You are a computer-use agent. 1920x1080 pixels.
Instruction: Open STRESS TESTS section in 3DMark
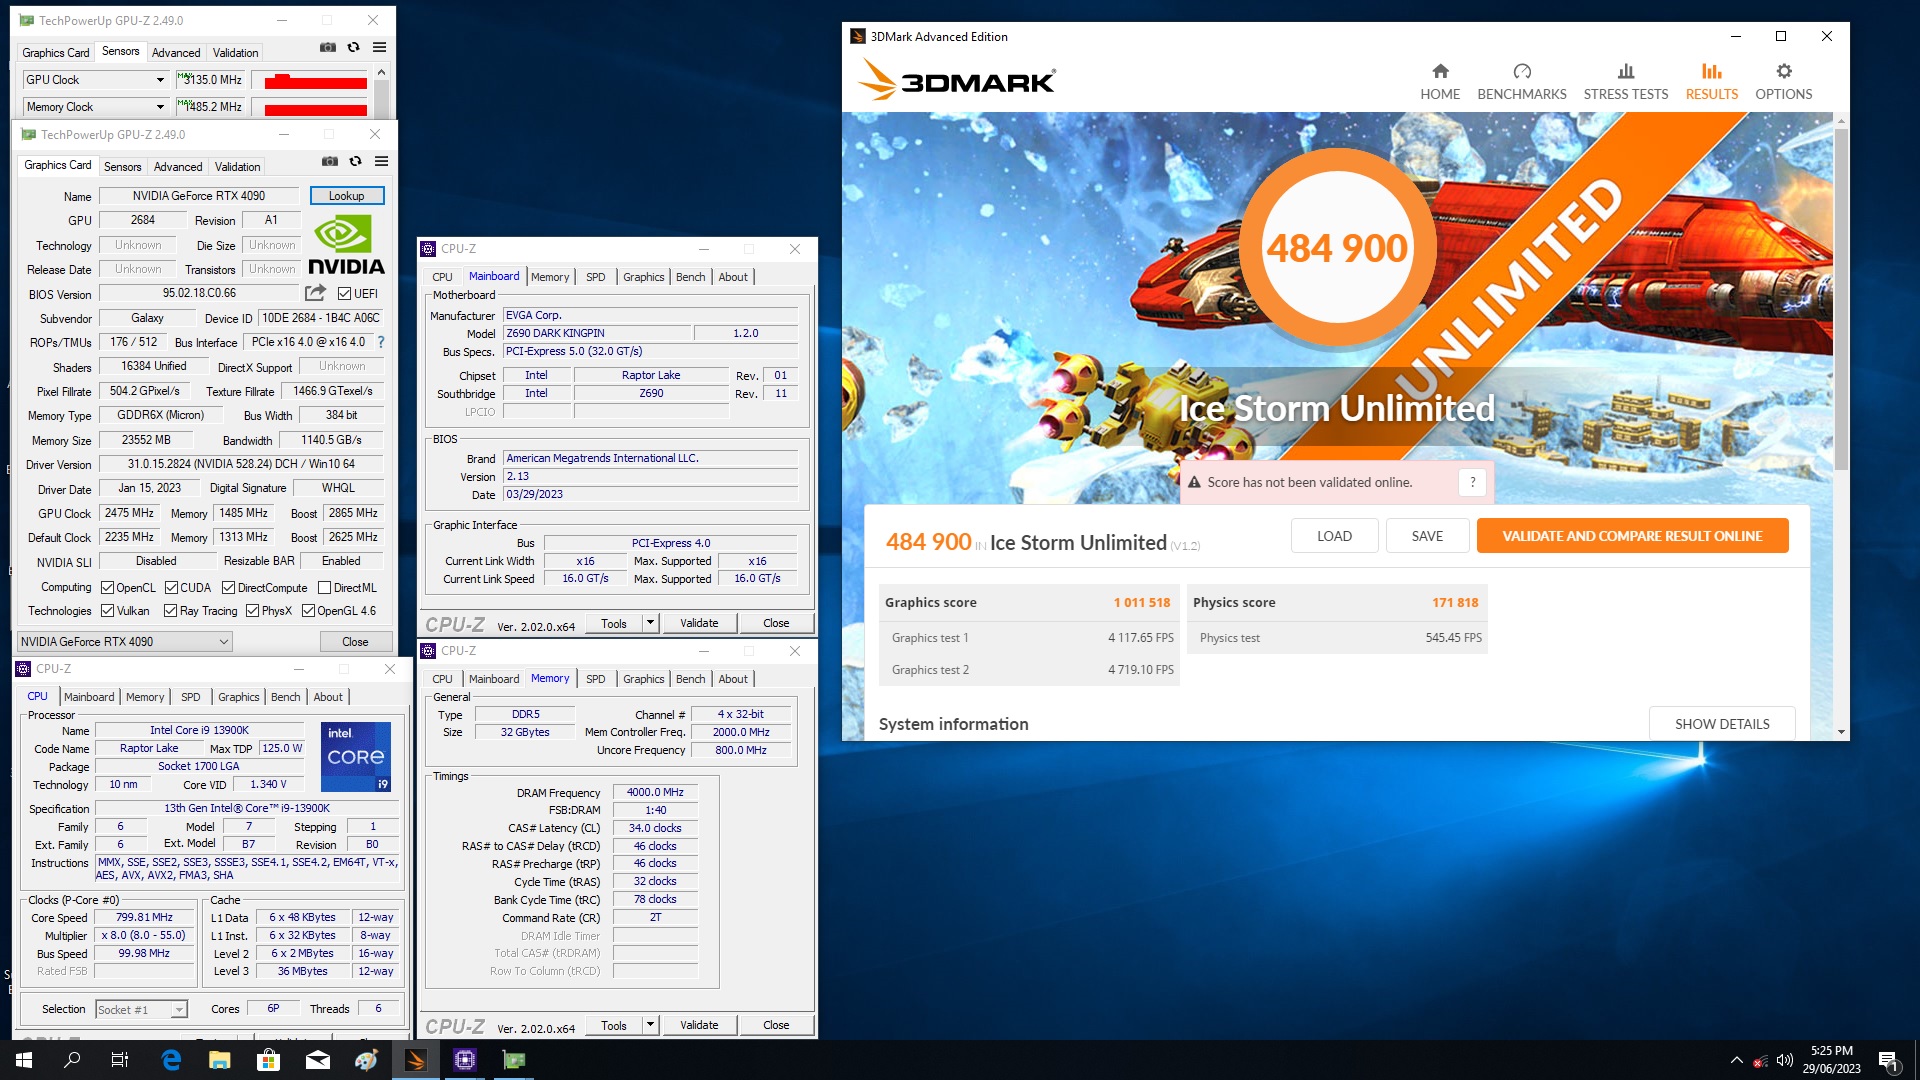(x=1626, y=82)
